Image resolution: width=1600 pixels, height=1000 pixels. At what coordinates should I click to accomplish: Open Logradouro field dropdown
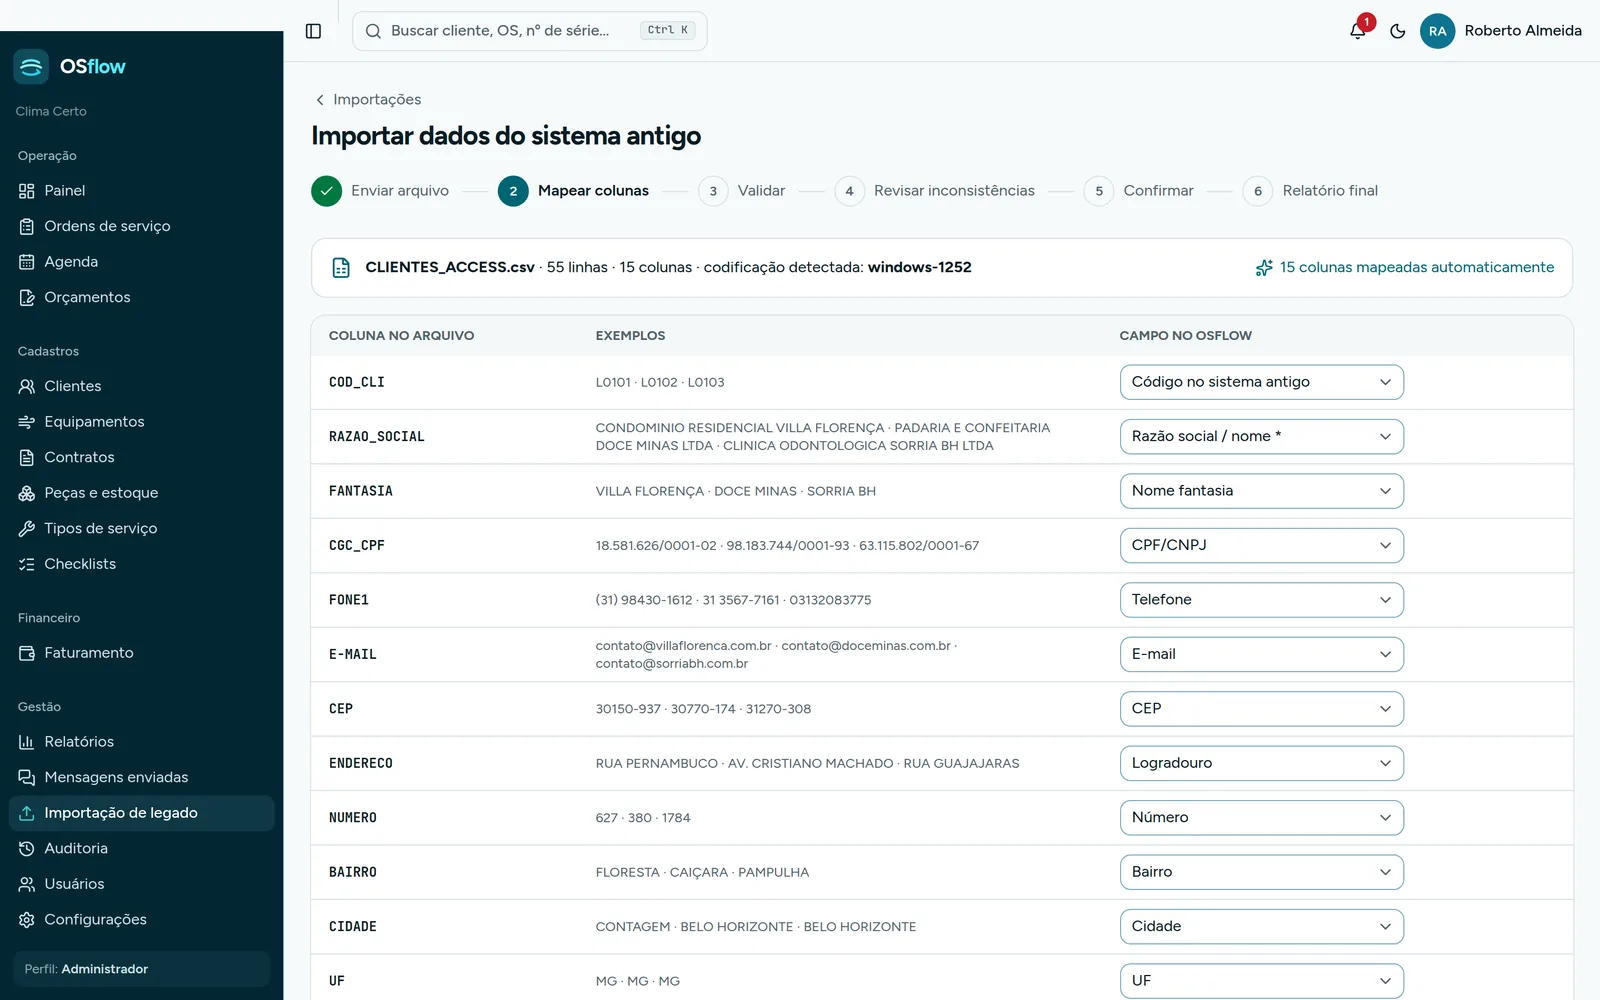1261,763
